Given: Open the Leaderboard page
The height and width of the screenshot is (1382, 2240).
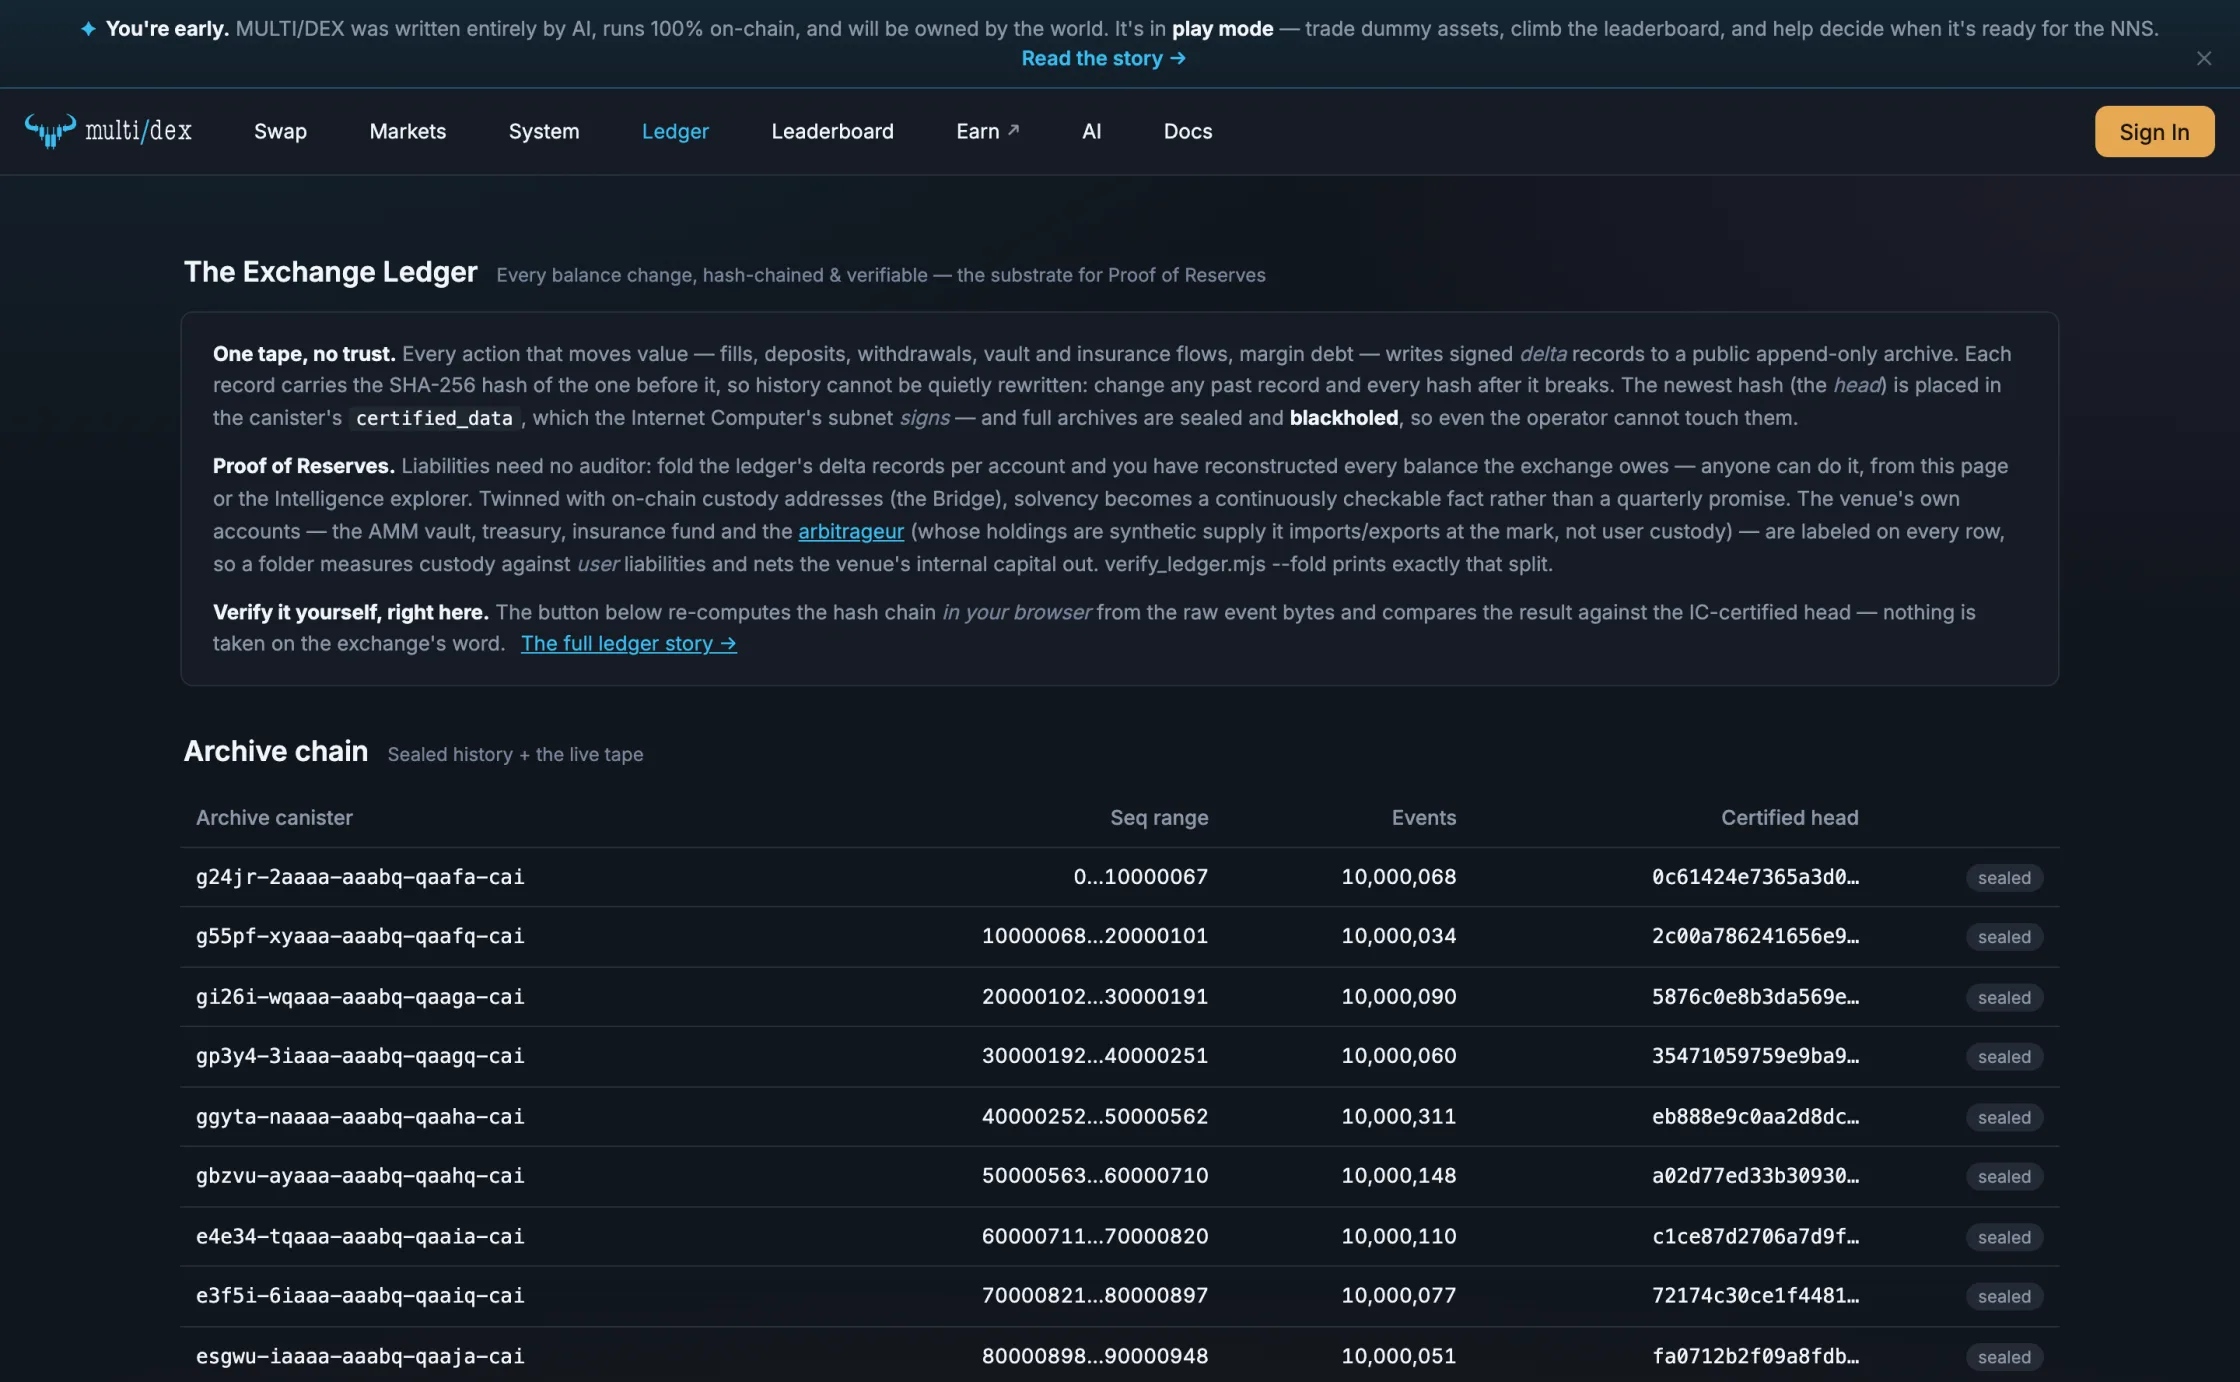Looking at the screenshot, I should point(833,131).
